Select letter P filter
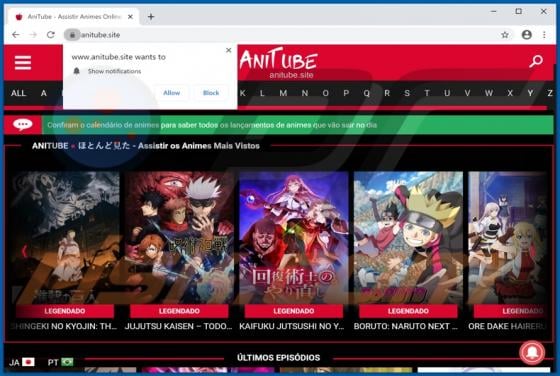 click(346, 93)
